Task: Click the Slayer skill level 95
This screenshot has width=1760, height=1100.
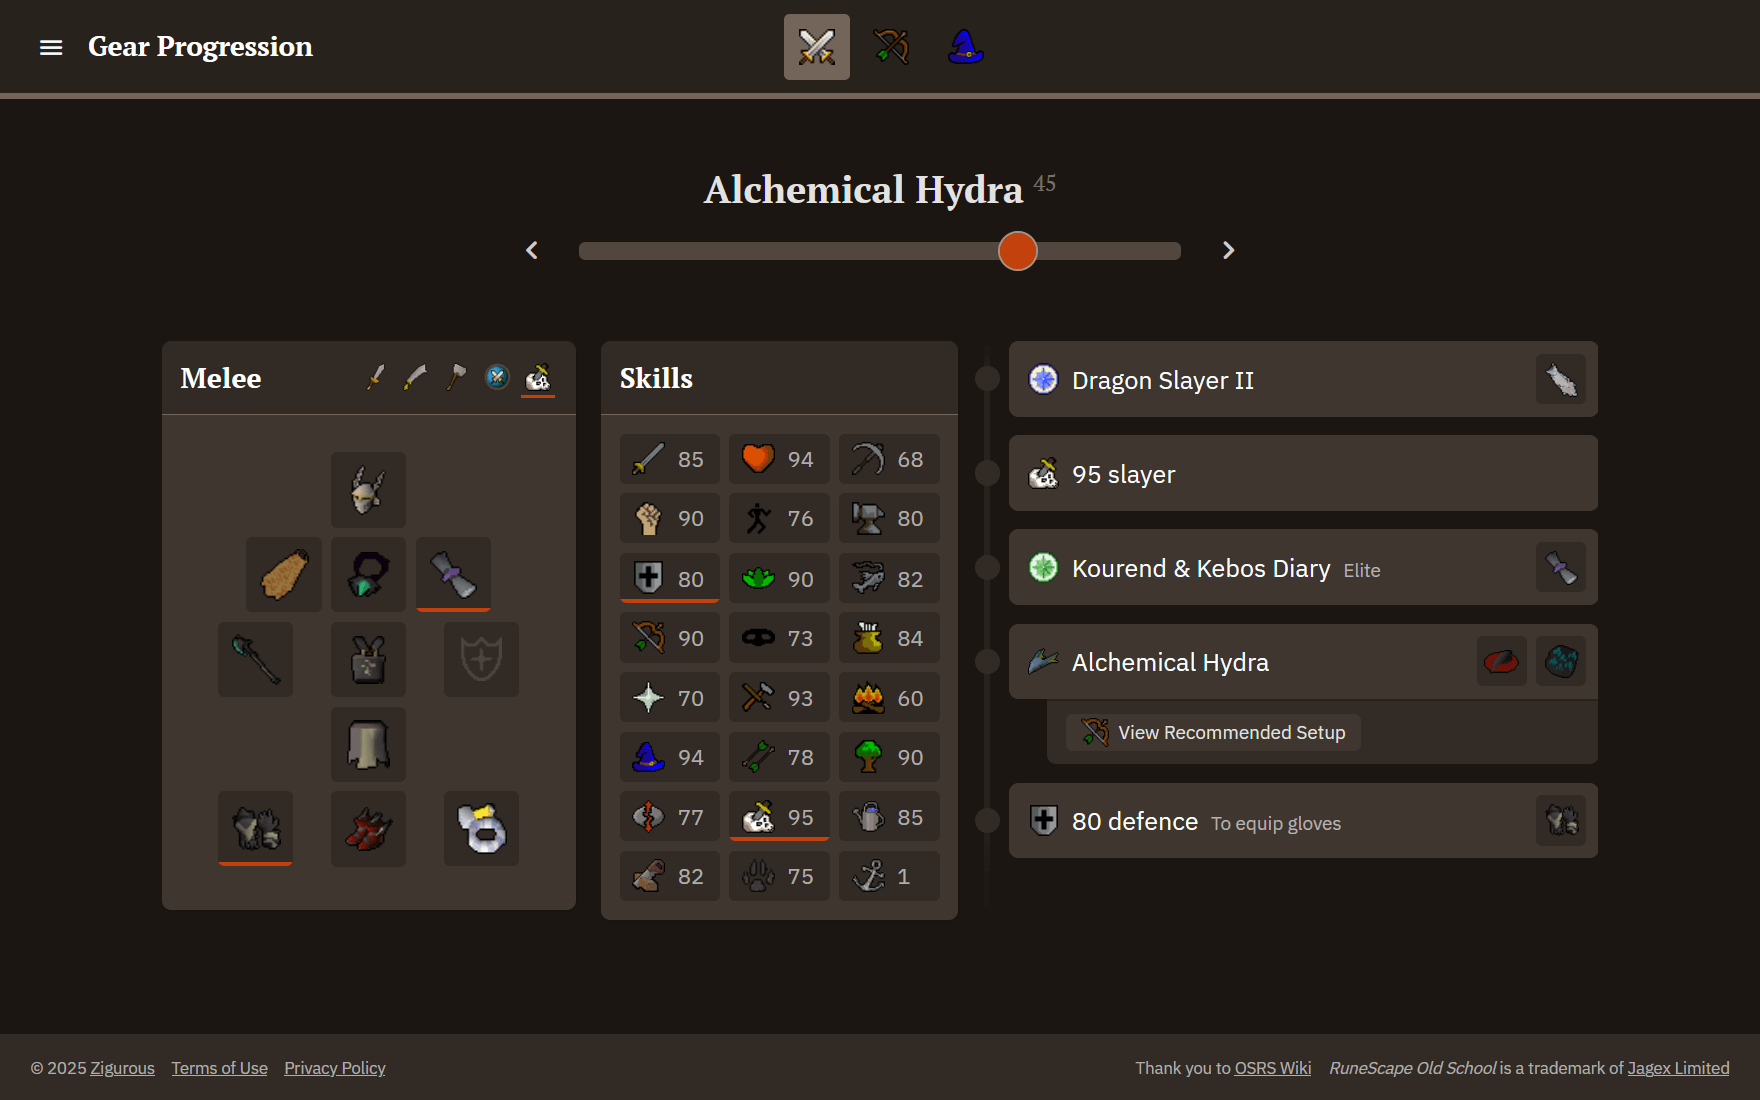Action: (779, 818)
